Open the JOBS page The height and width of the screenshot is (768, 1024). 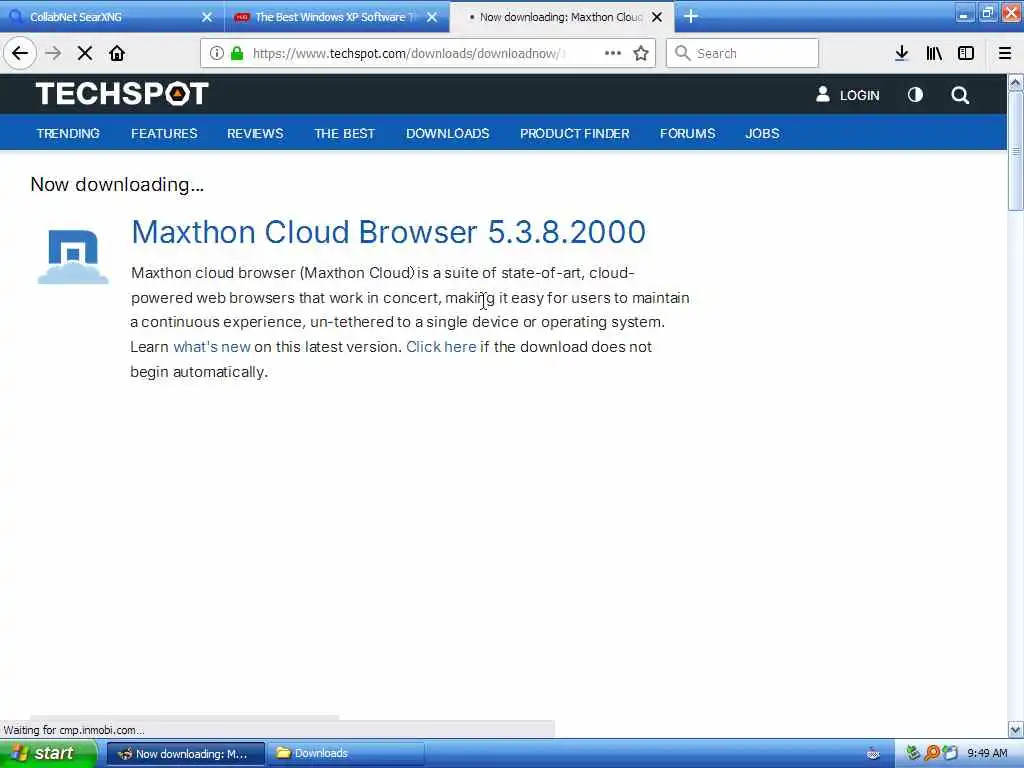762,134
